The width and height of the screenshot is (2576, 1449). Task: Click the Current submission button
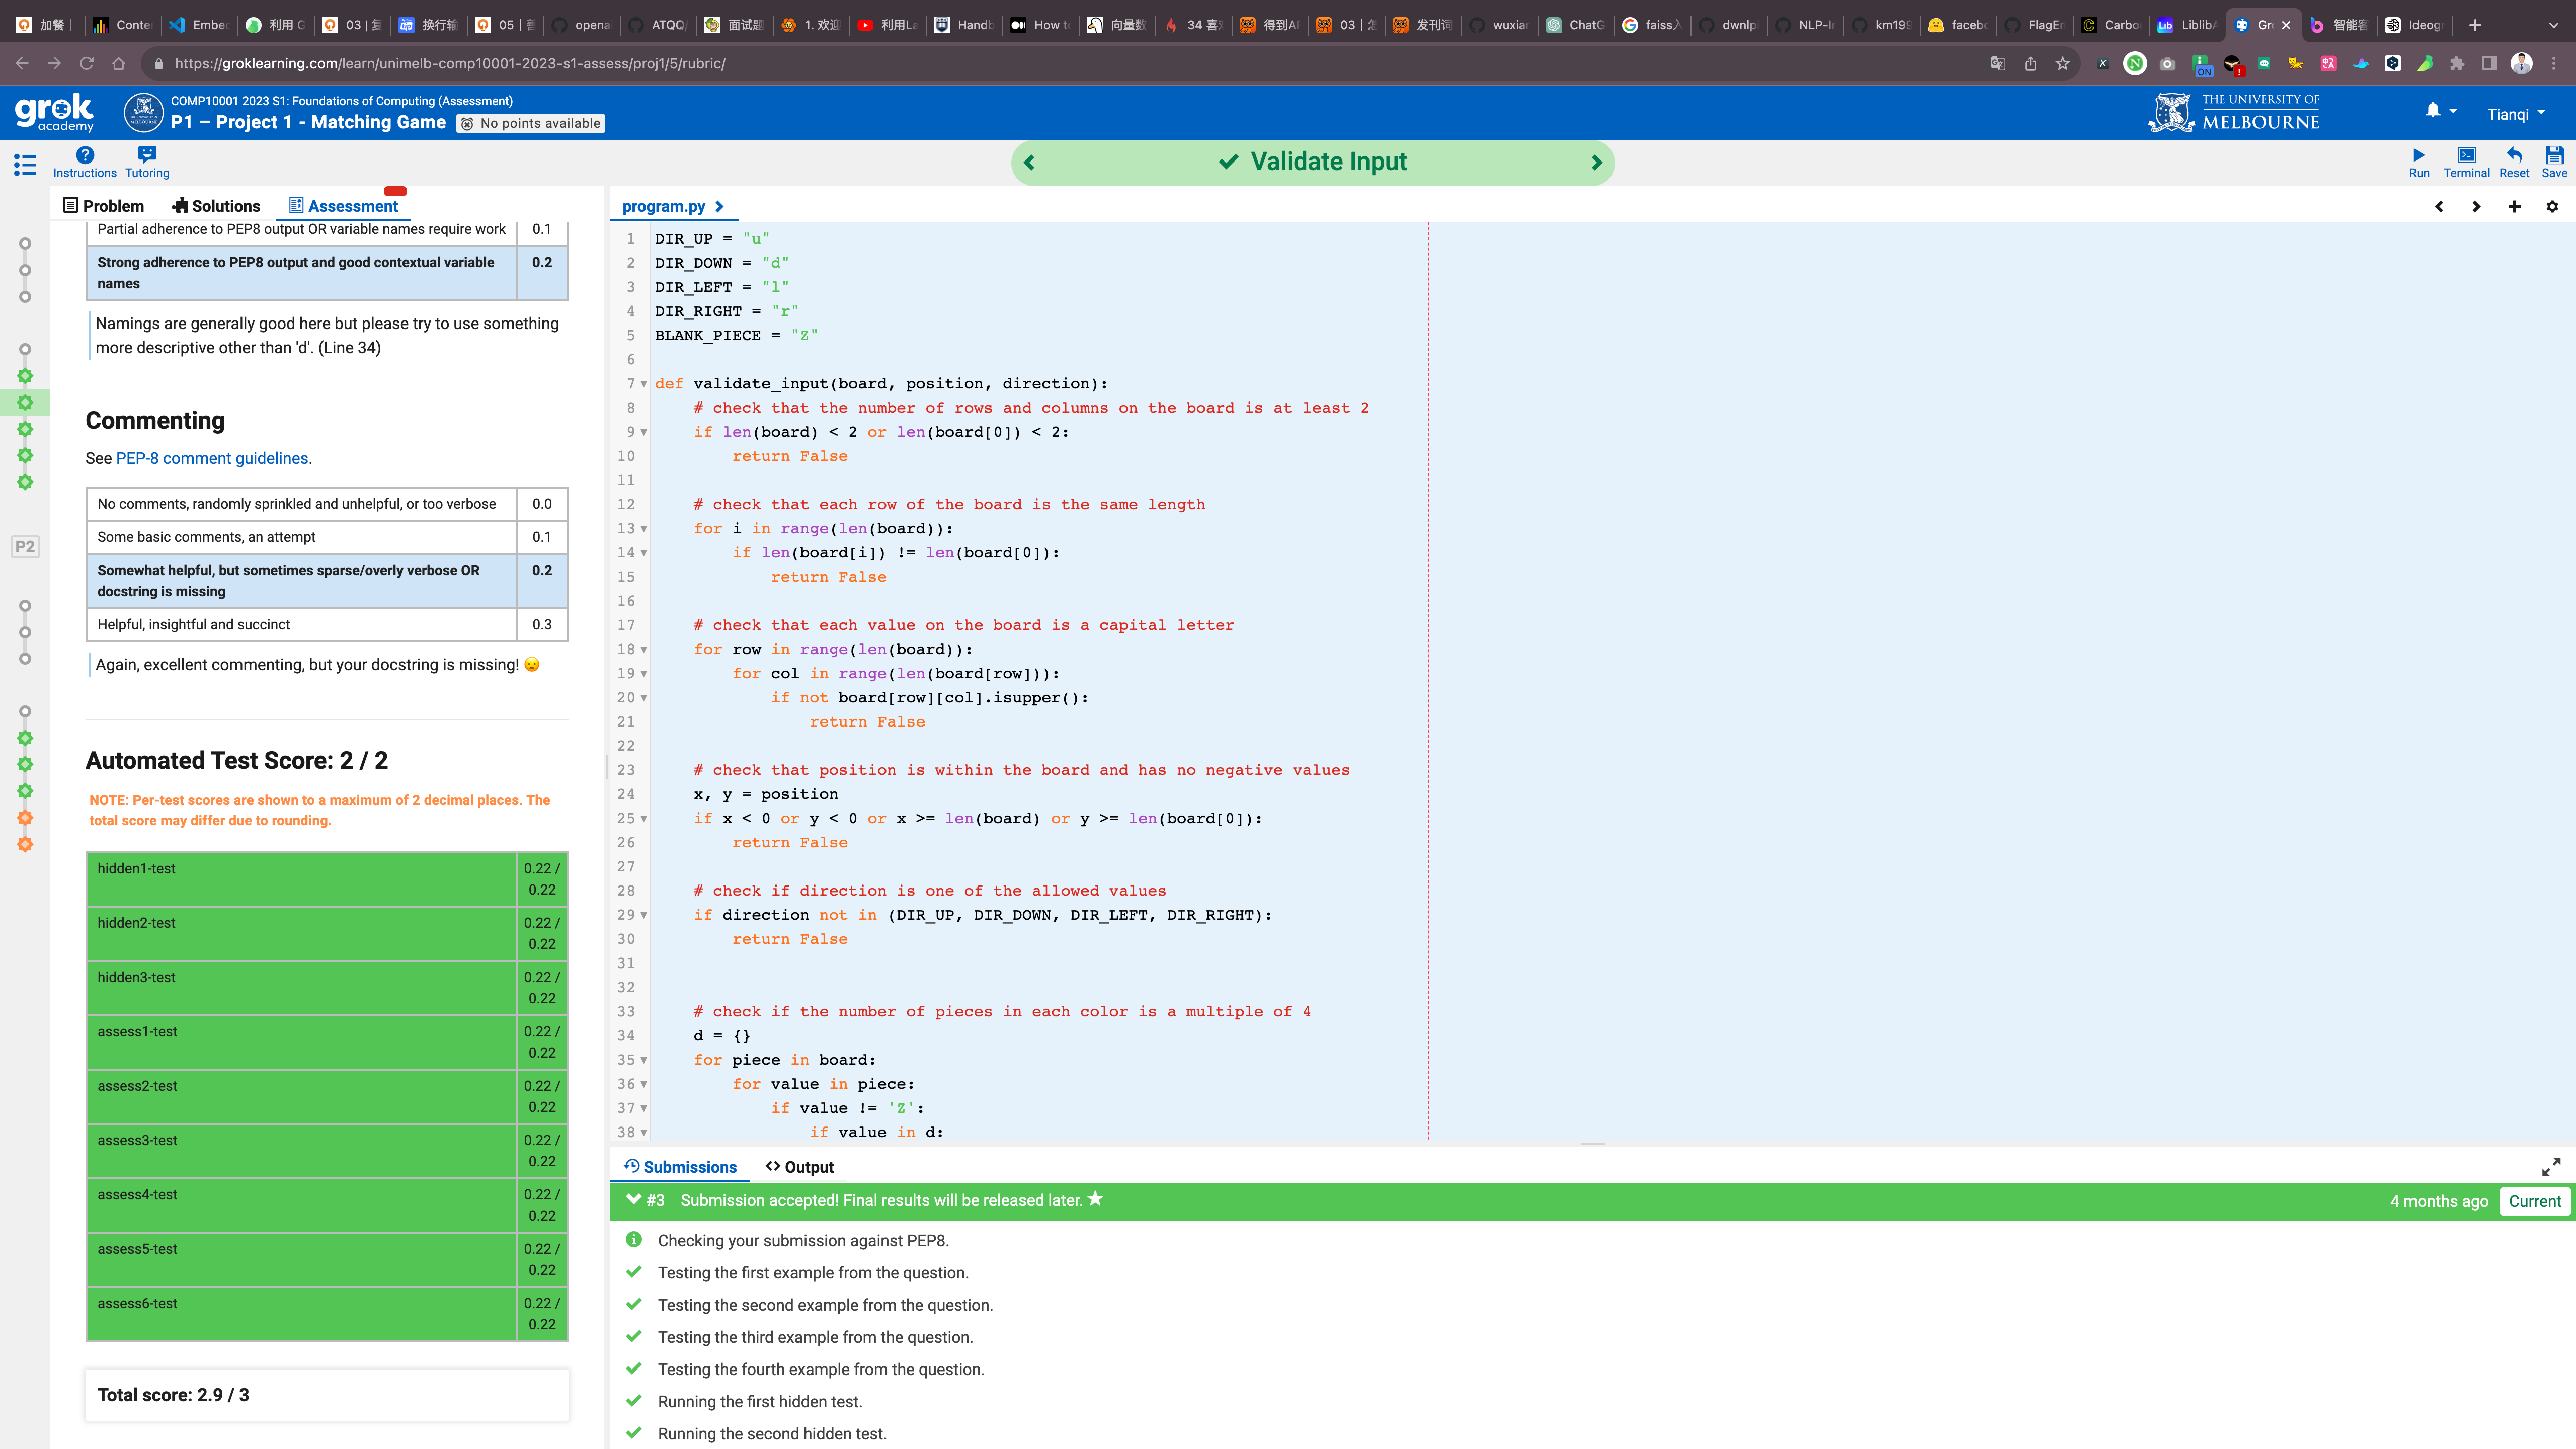(2534, 1201)
